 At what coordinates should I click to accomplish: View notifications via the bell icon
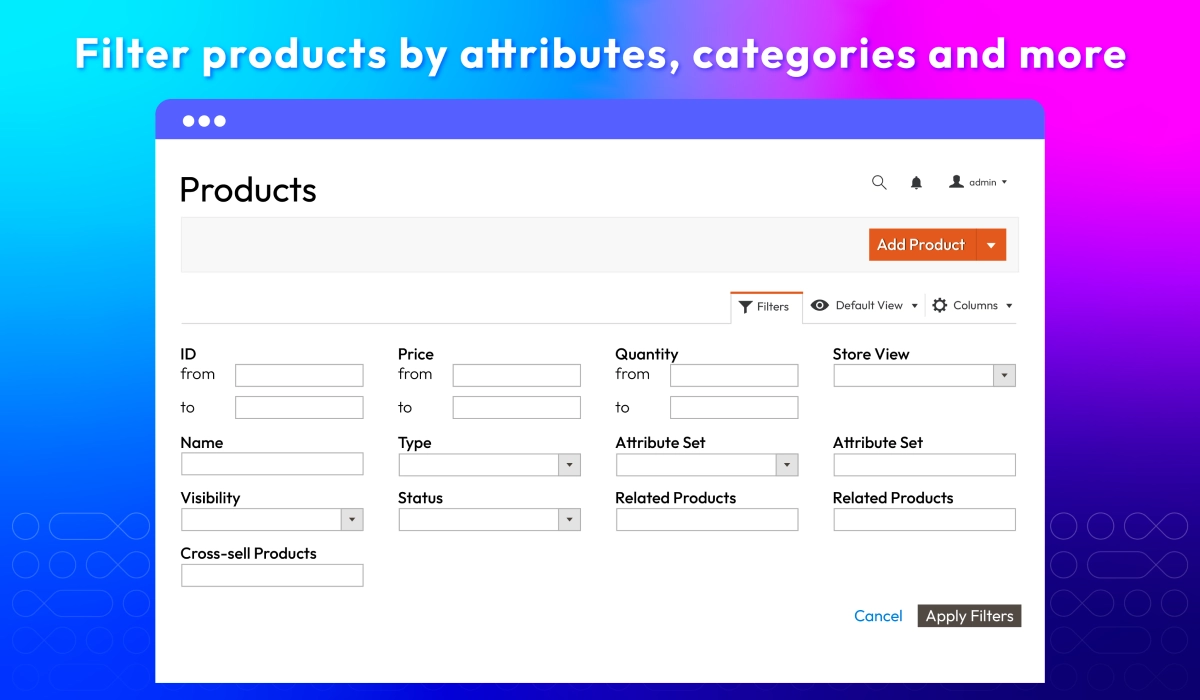pyautogui.click(x=917, y=182)
